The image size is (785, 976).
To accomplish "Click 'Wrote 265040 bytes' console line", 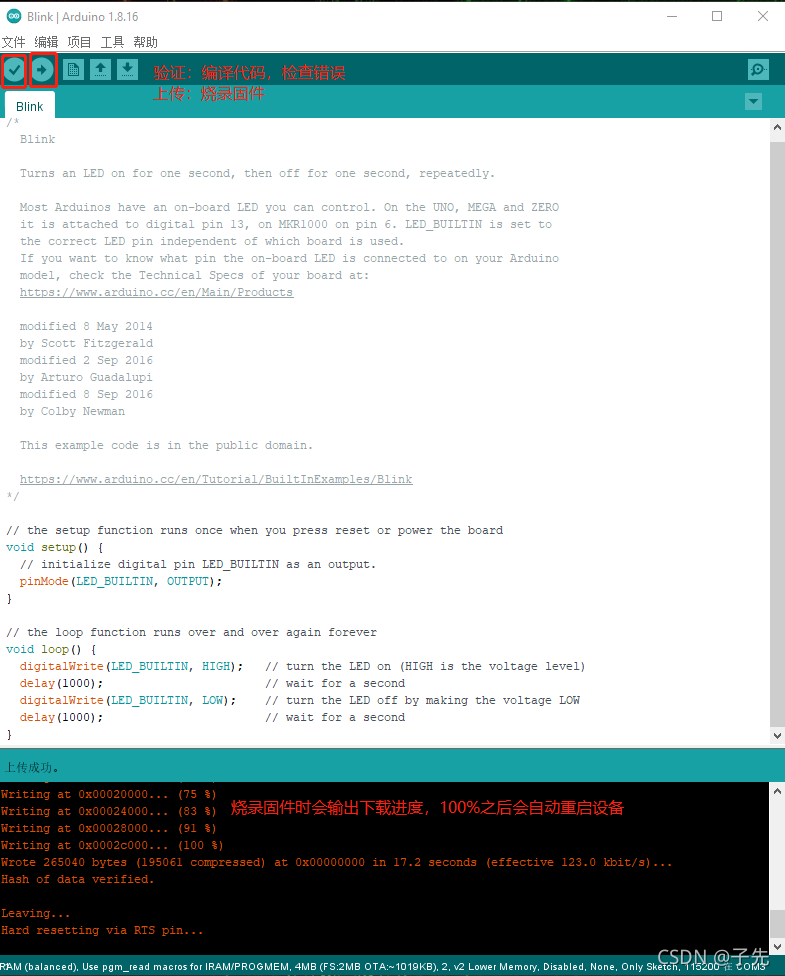I will point(336,862).
